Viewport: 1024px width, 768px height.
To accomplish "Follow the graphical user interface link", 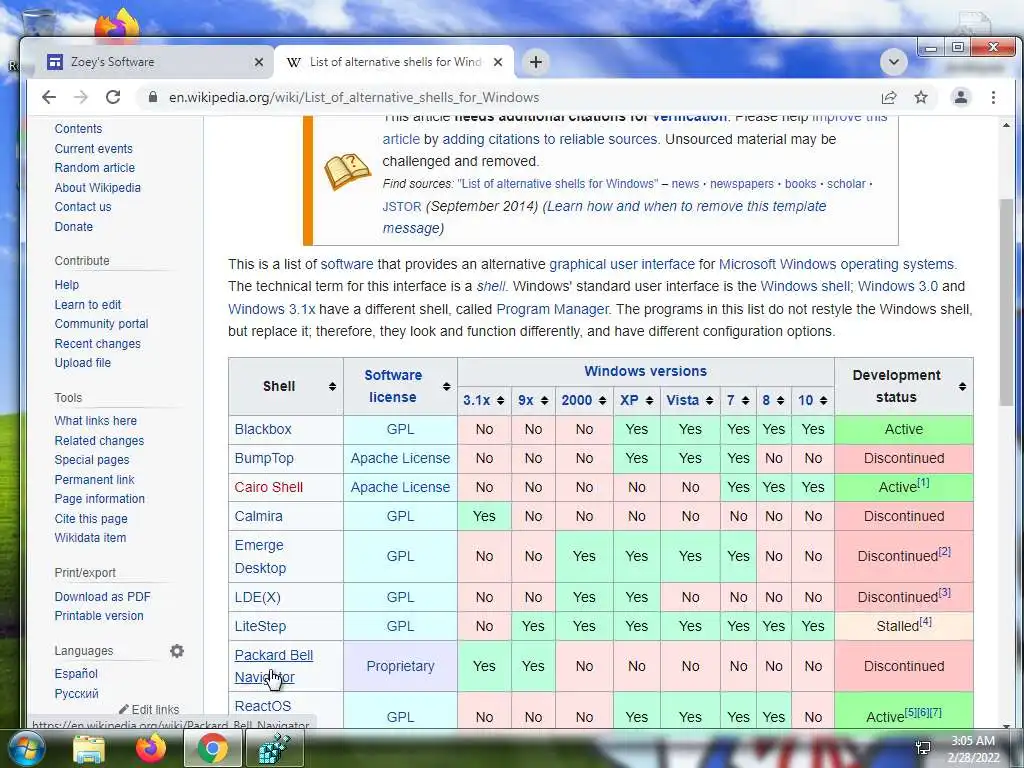I will pos(622,264).
